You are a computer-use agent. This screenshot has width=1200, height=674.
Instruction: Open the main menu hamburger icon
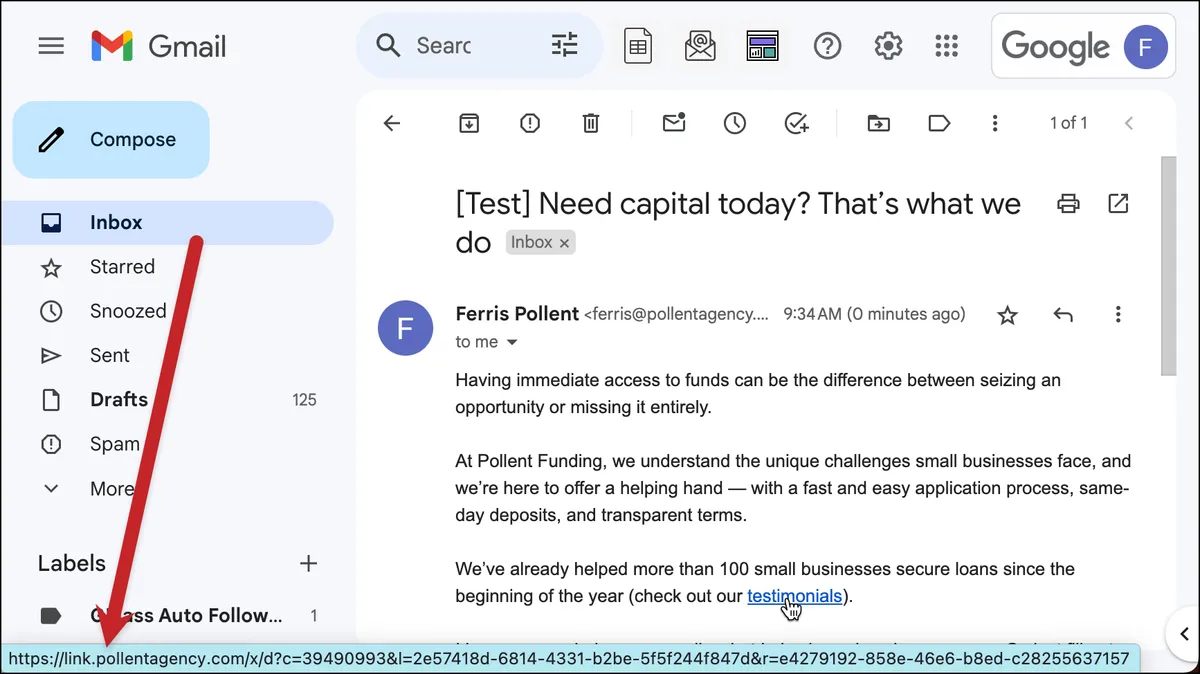[x=51, y=46]
